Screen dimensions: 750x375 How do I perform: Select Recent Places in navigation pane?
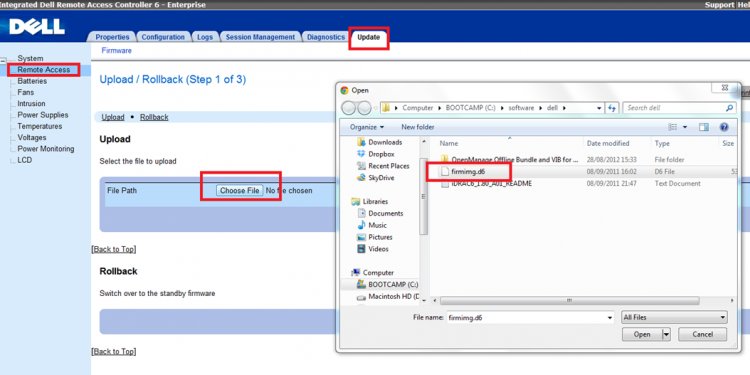pyautogui.click(x=384, y=166)
